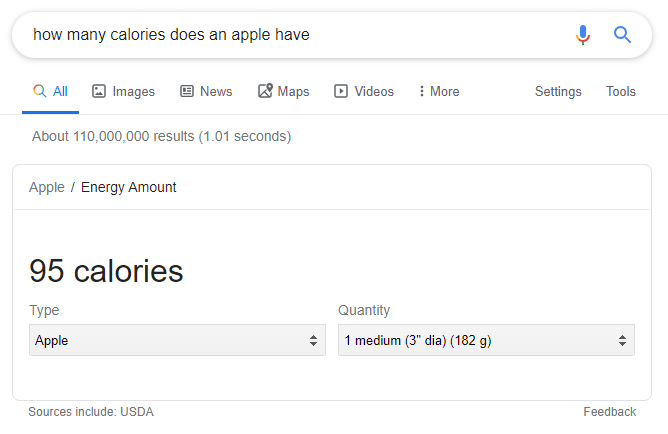This screenshot has width=668, height=434.
Task: Click the Apple breadcrumb link
Action: (x=47, y=187)
